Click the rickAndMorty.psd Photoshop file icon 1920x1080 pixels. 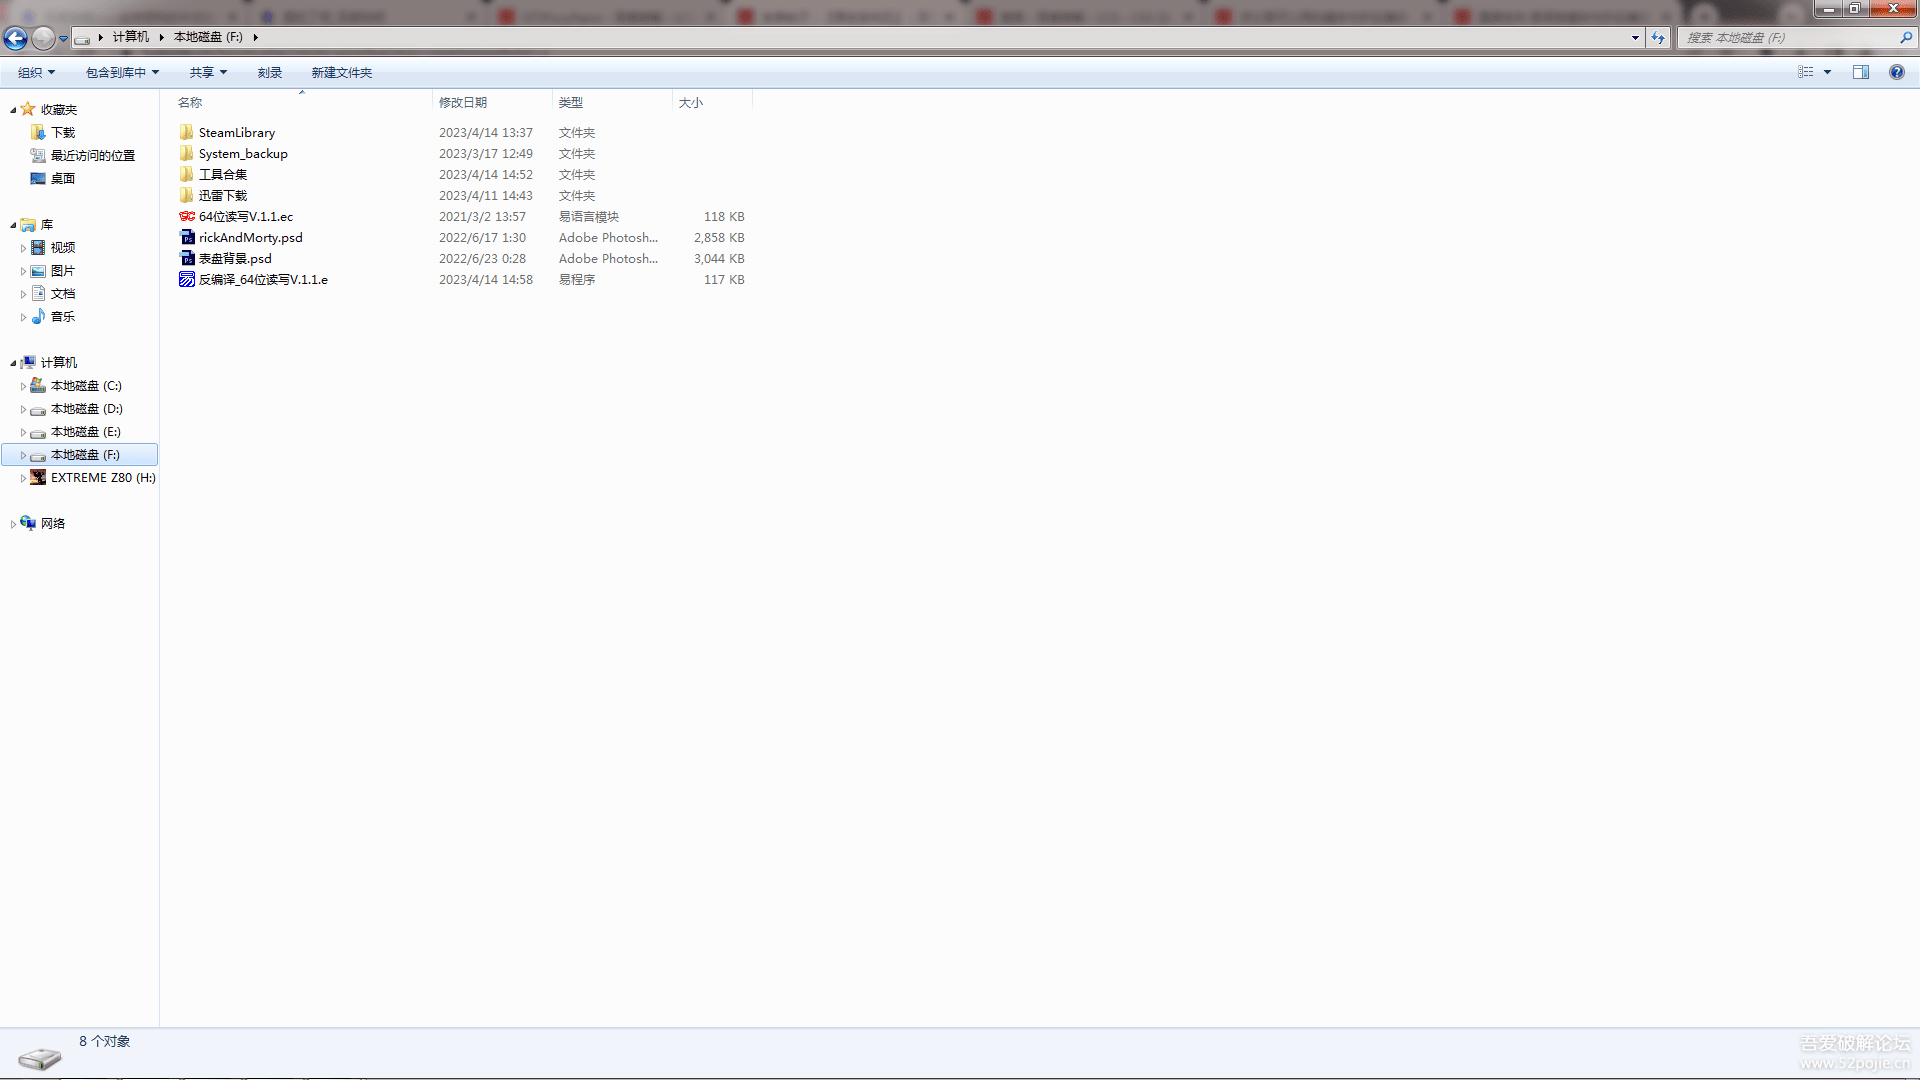pyautogui.click(x=187, y=238)
